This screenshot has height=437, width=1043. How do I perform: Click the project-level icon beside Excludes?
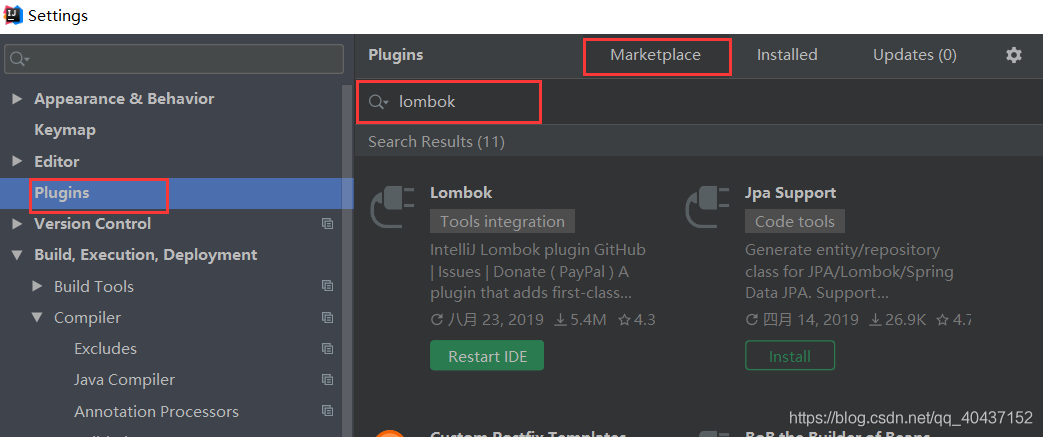(x=327, y=349)
